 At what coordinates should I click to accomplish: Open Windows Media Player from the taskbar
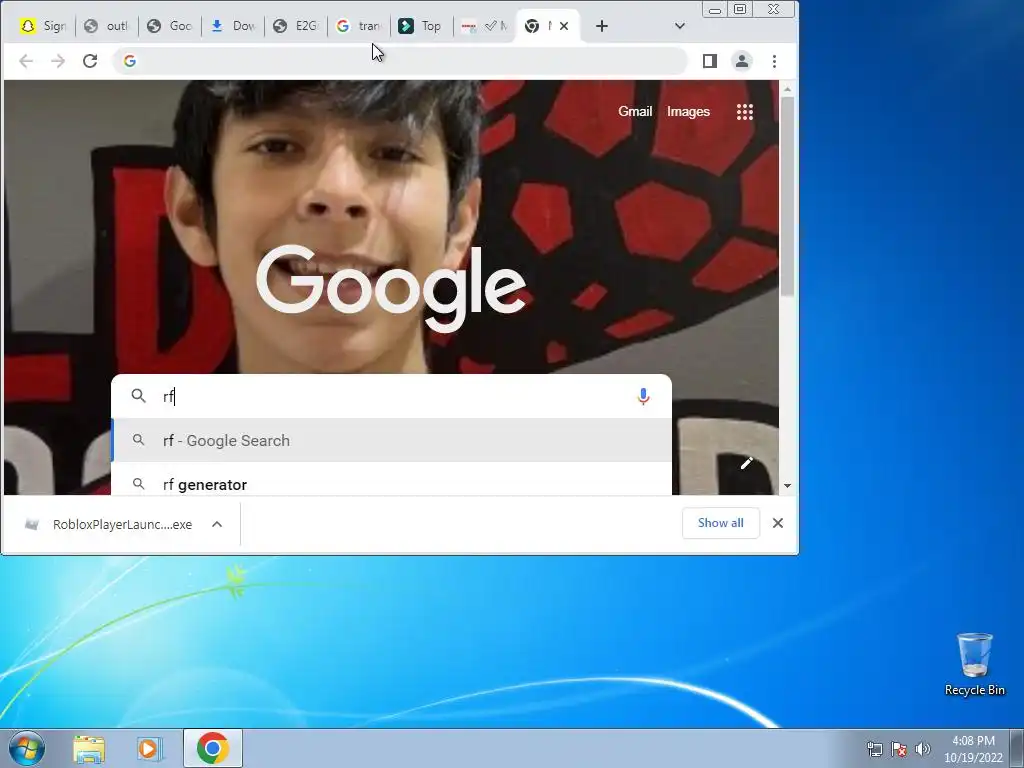pos(150,749)
